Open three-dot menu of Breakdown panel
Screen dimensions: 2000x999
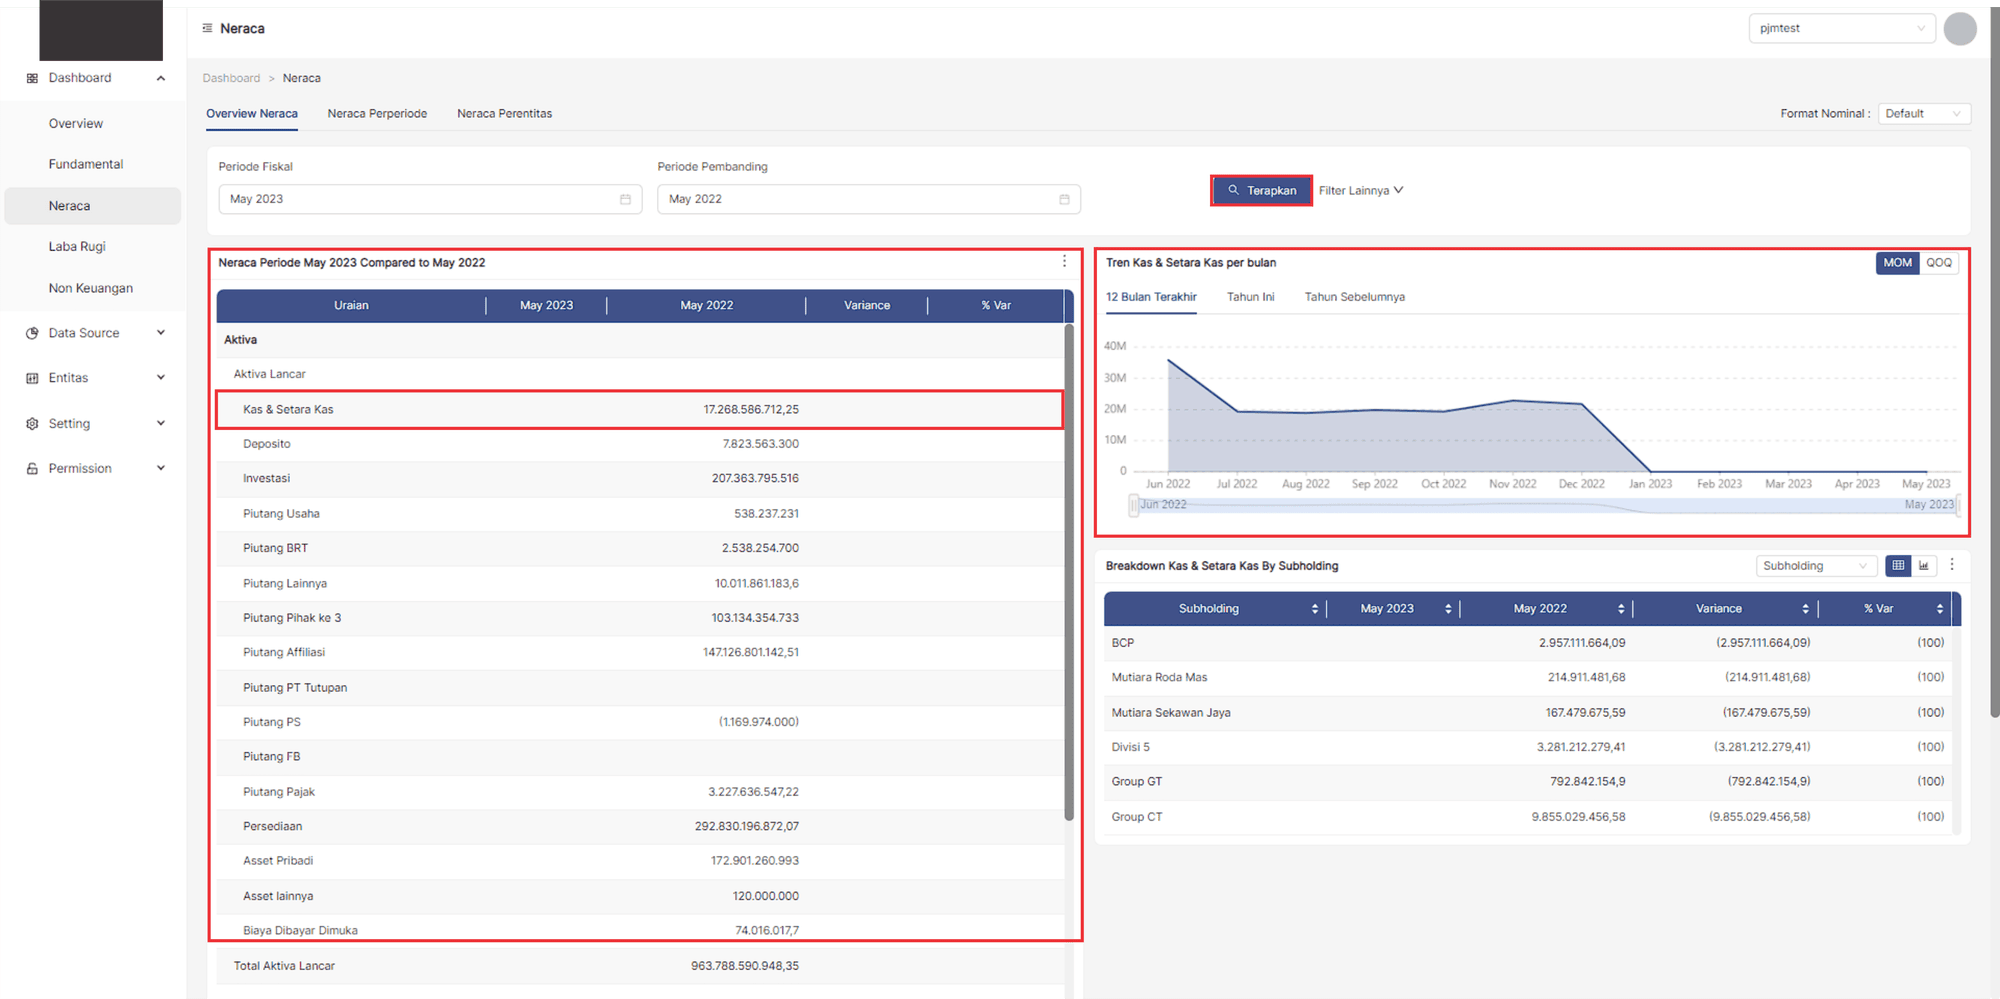click(x=1951, y=565)
